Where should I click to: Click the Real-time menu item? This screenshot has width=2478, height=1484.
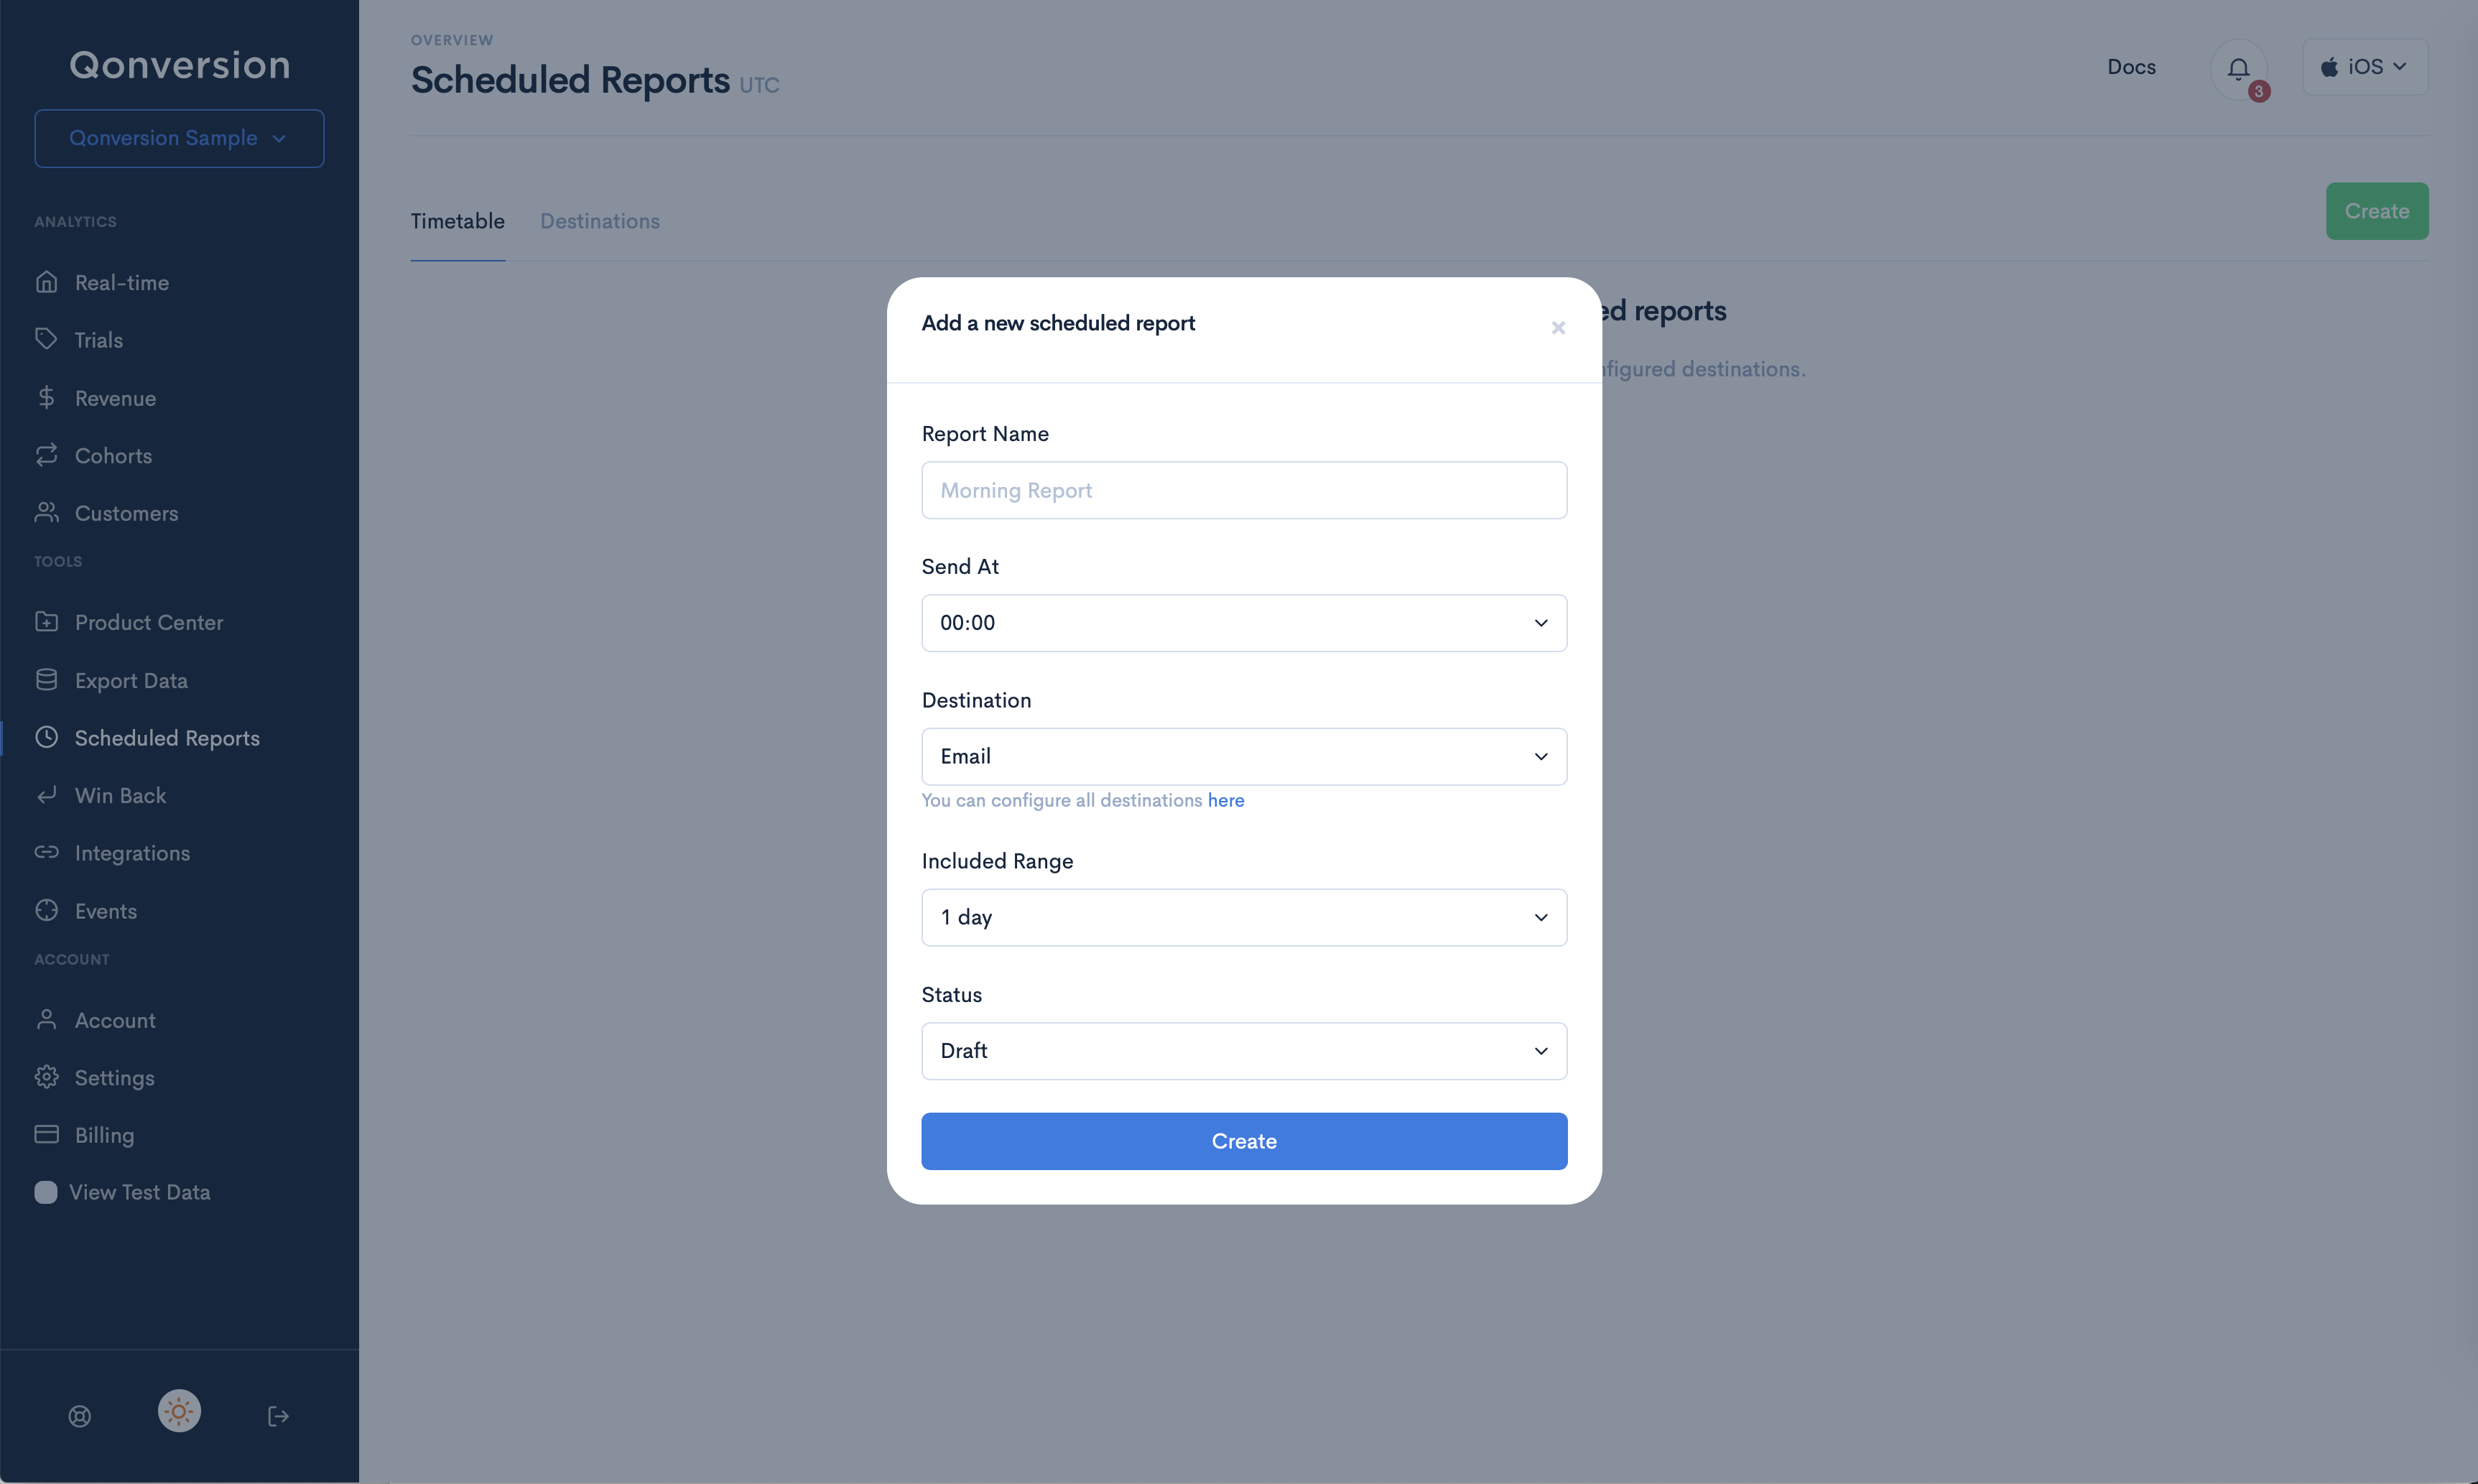pyautogui.click(x=122, y=283)
